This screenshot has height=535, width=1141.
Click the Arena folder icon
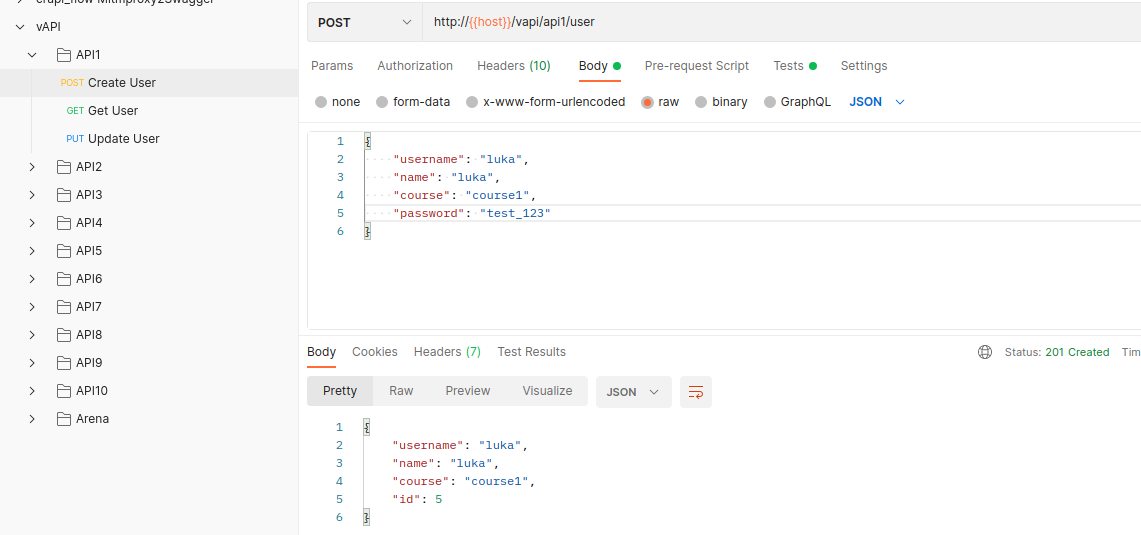(x=64, y=419)
